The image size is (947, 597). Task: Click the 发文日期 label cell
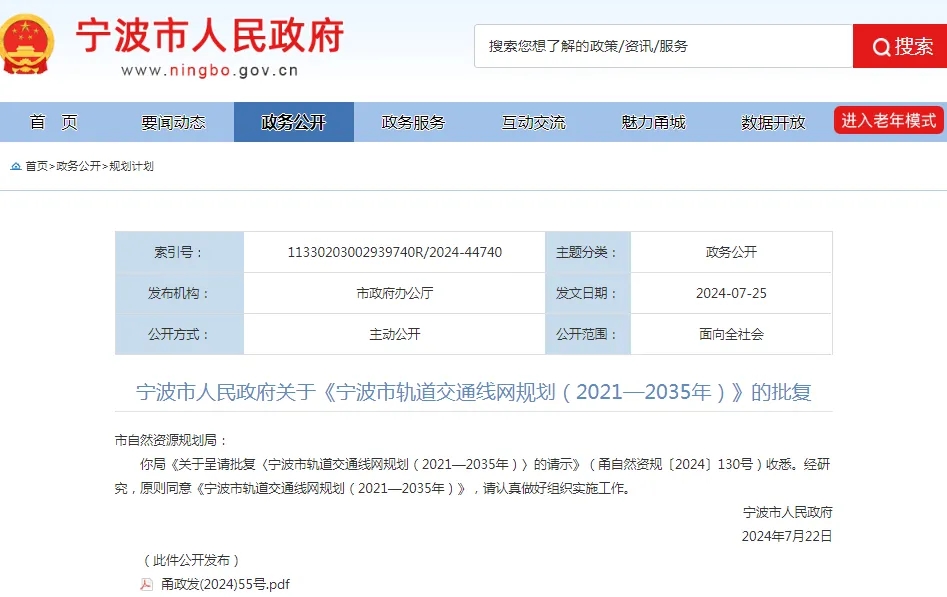[588, 293]
